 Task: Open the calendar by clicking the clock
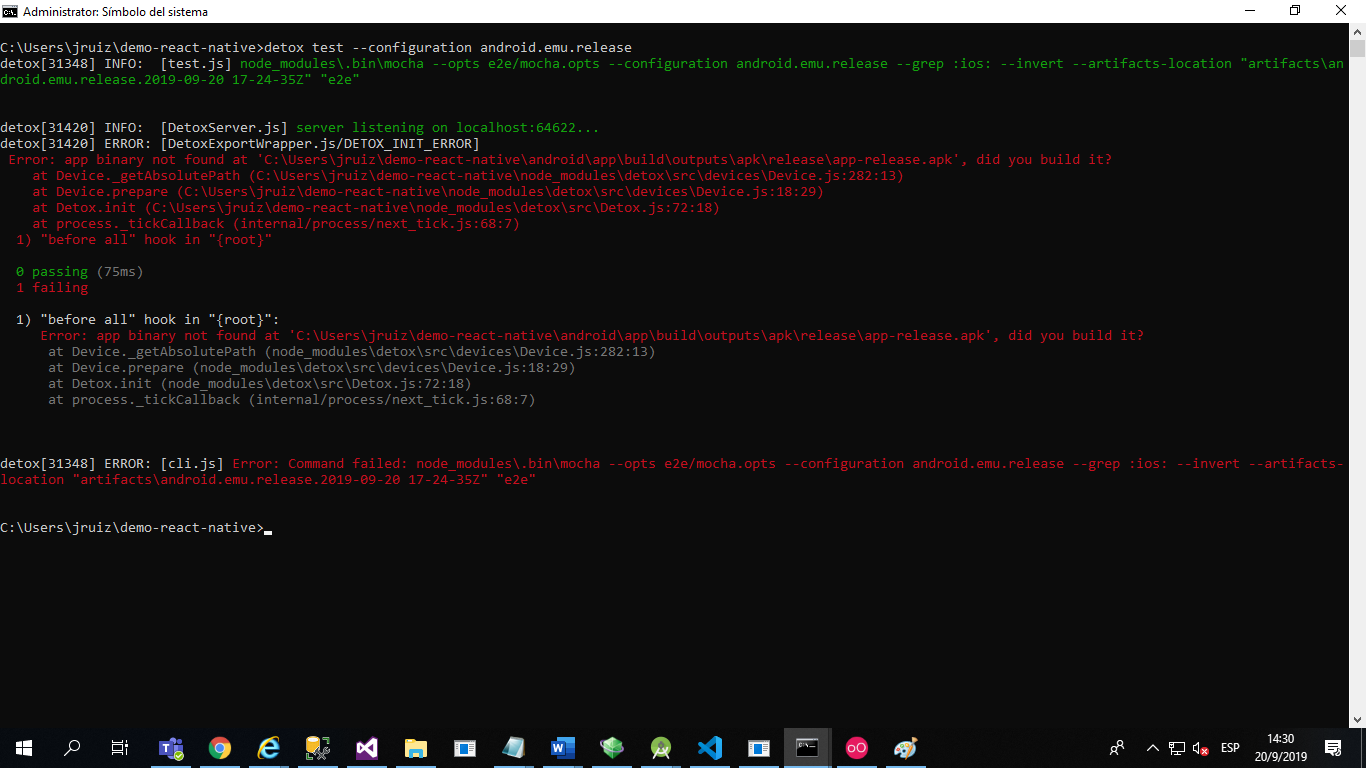coord(1279,748)
